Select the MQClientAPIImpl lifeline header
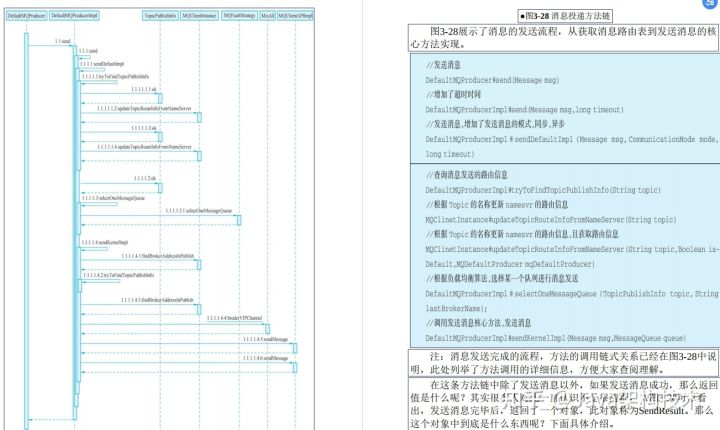720x430 pixels. (x=295, y=16)
